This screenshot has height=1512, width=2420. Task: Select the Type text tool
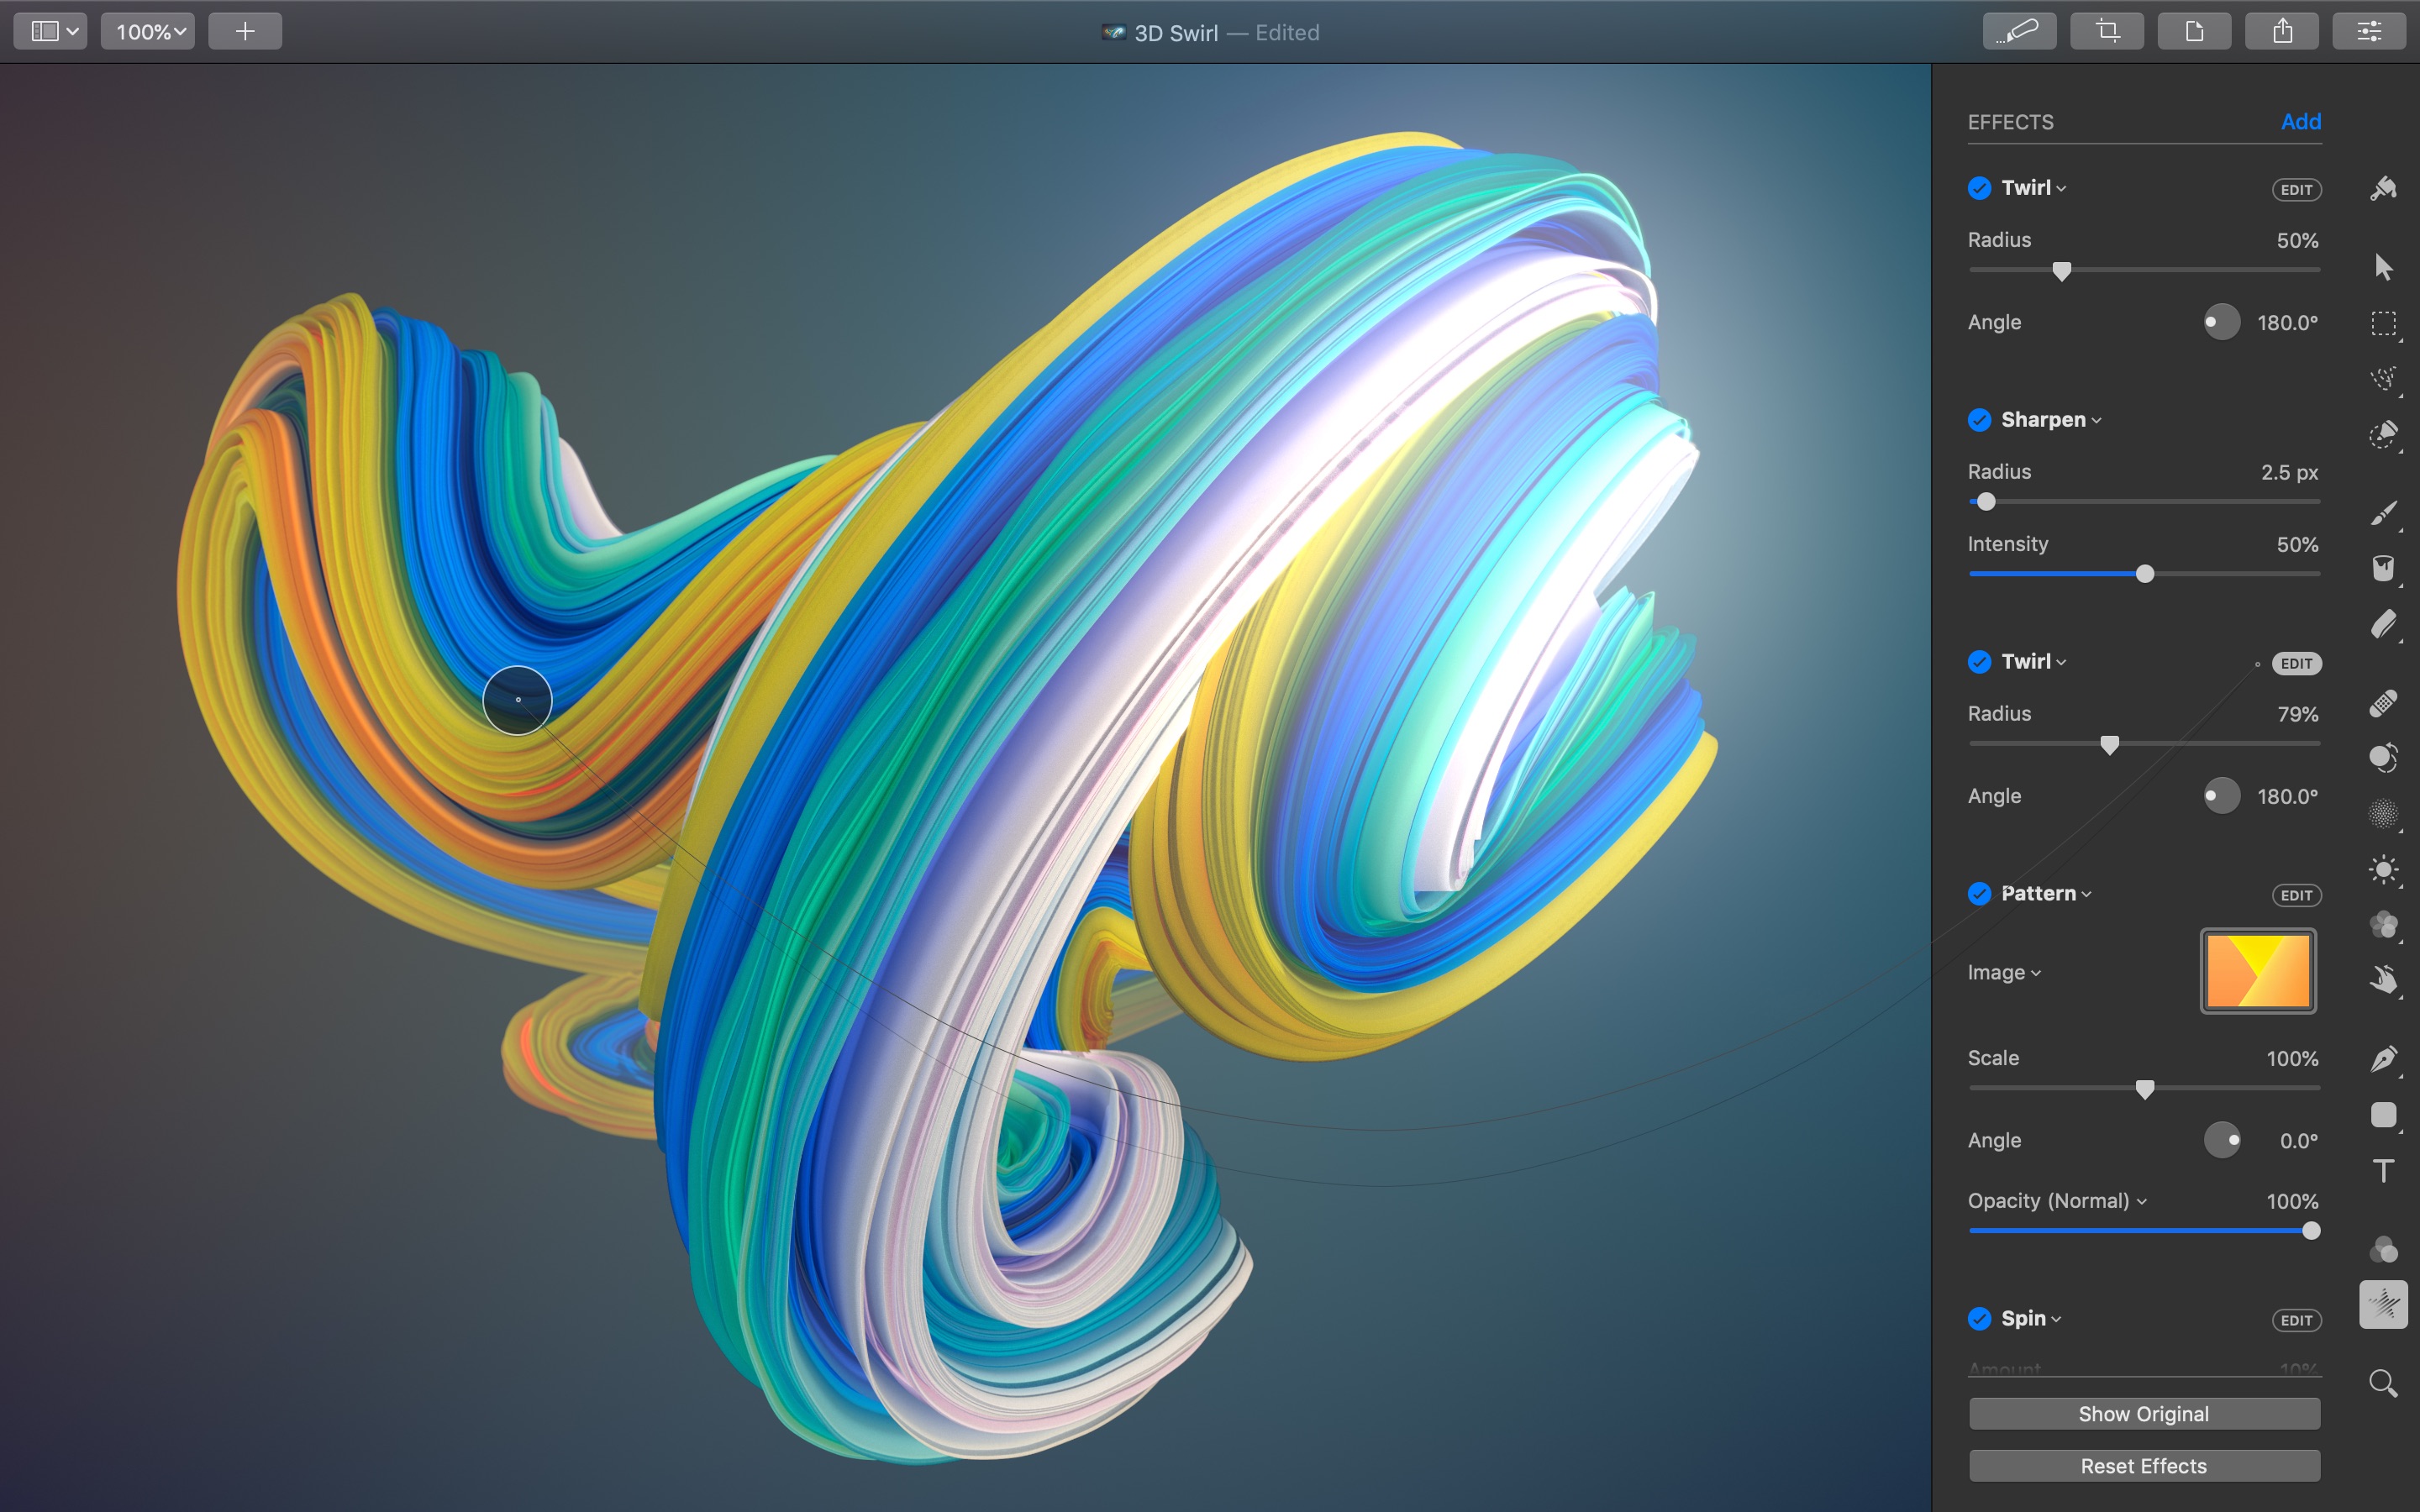2384,1171
